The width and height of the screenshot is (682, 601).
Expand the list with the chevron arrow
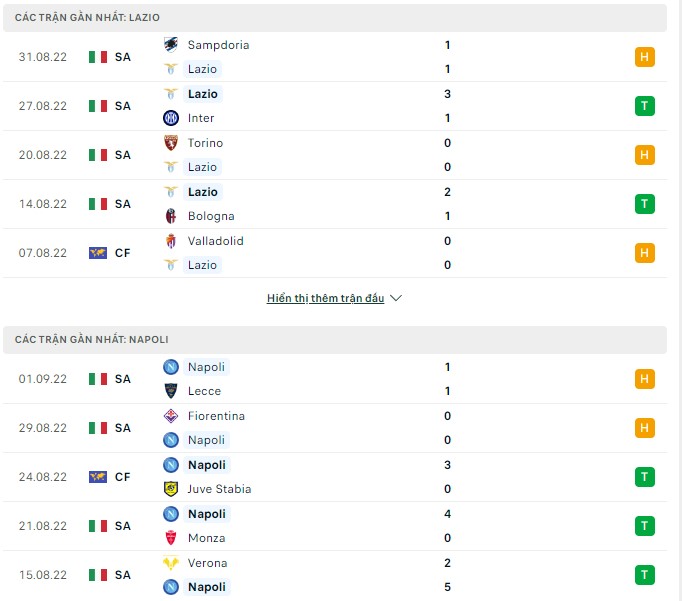point(396,298)
